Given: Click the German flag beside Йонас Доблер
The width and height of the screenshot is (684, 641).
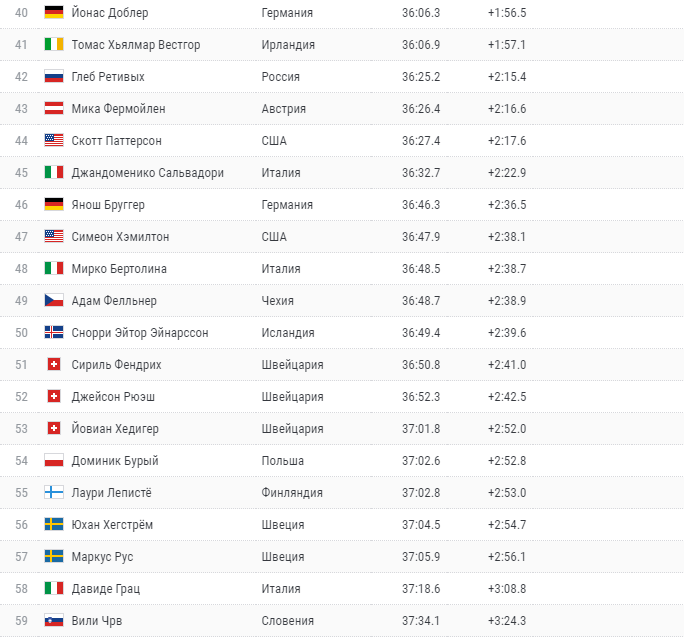Looking at the screenshot, I should [54, 13].
